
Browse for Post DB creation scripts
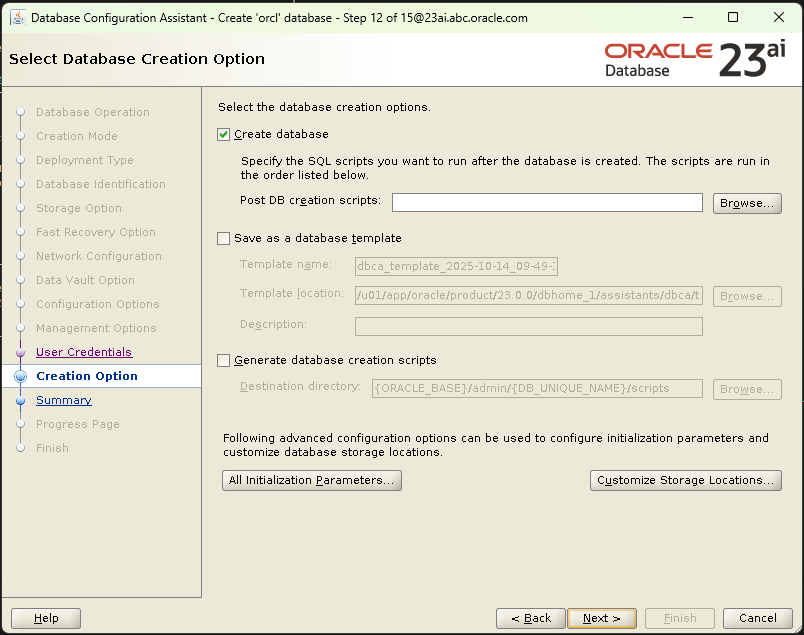pos(746,202)
